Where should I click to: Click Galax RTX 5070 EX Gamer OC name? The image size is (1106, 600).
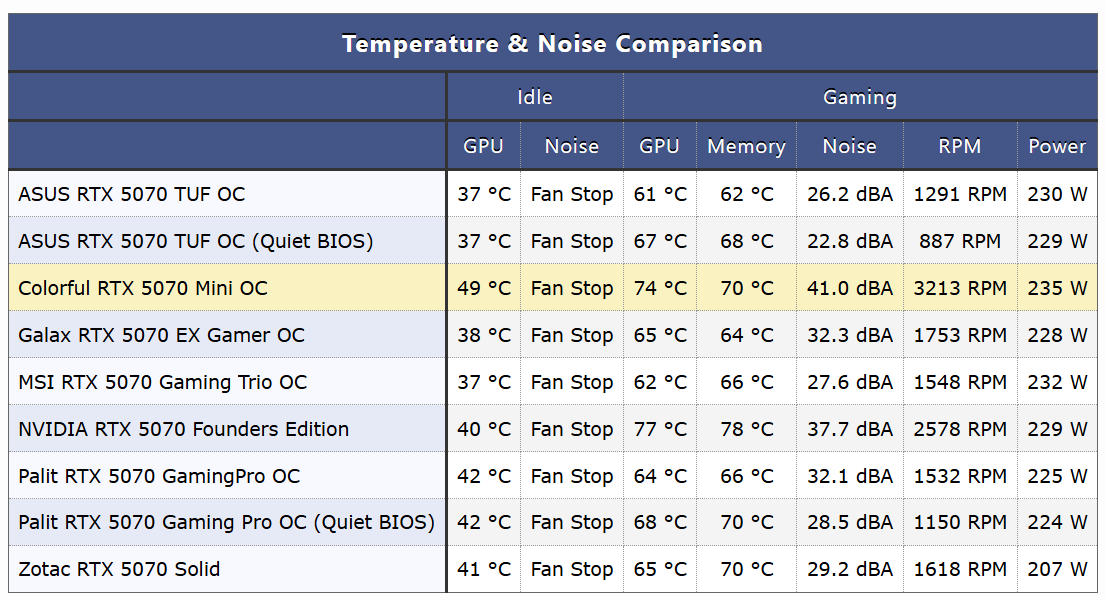pyautogui.click(x=161, y=335)
